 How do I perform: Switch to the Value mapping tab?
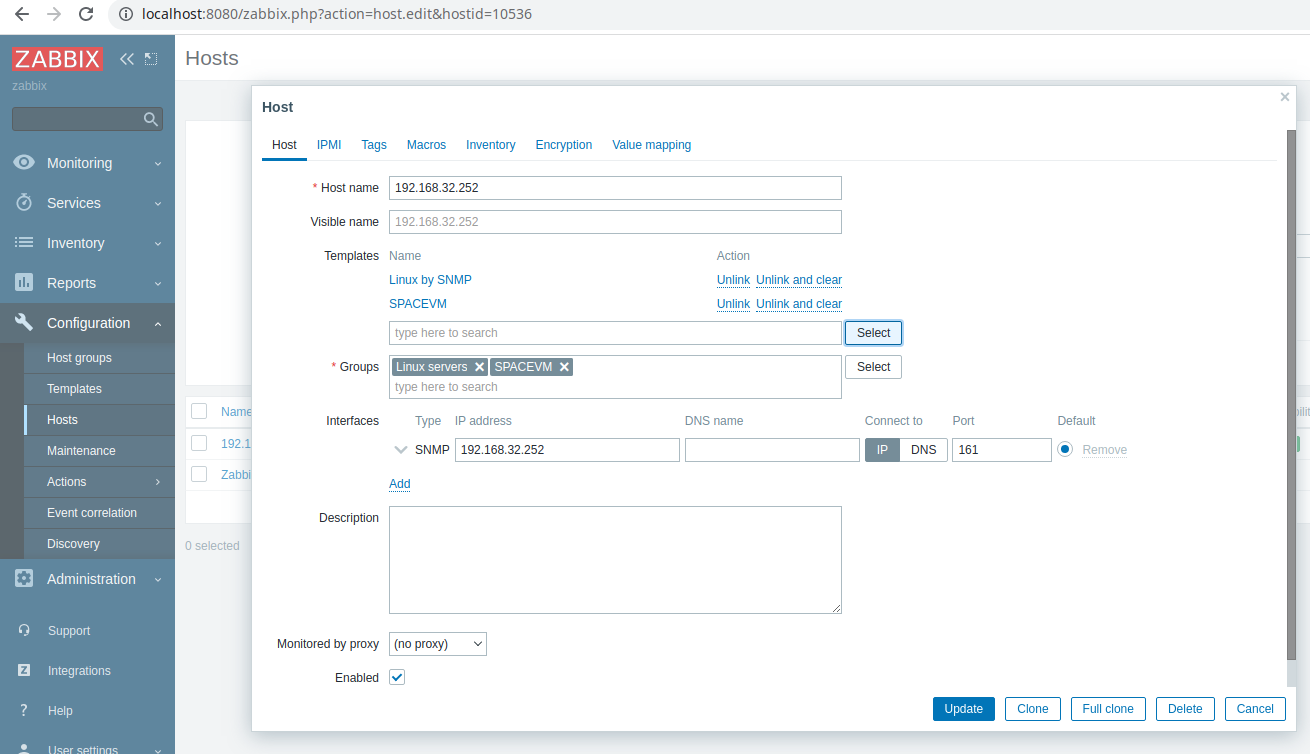[x=652, y=145]
